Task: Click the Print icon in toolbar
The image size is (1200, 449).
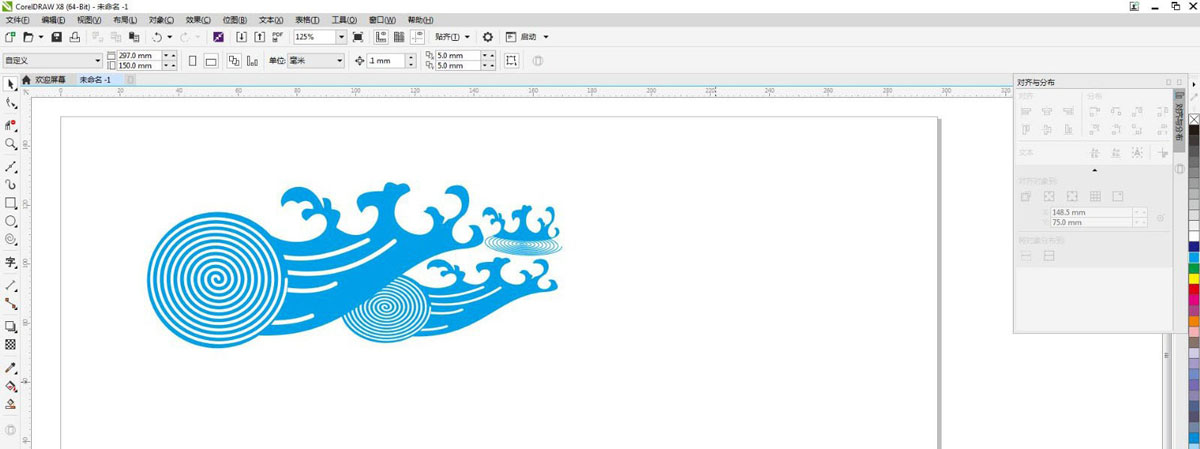Action: click(75, 37)
